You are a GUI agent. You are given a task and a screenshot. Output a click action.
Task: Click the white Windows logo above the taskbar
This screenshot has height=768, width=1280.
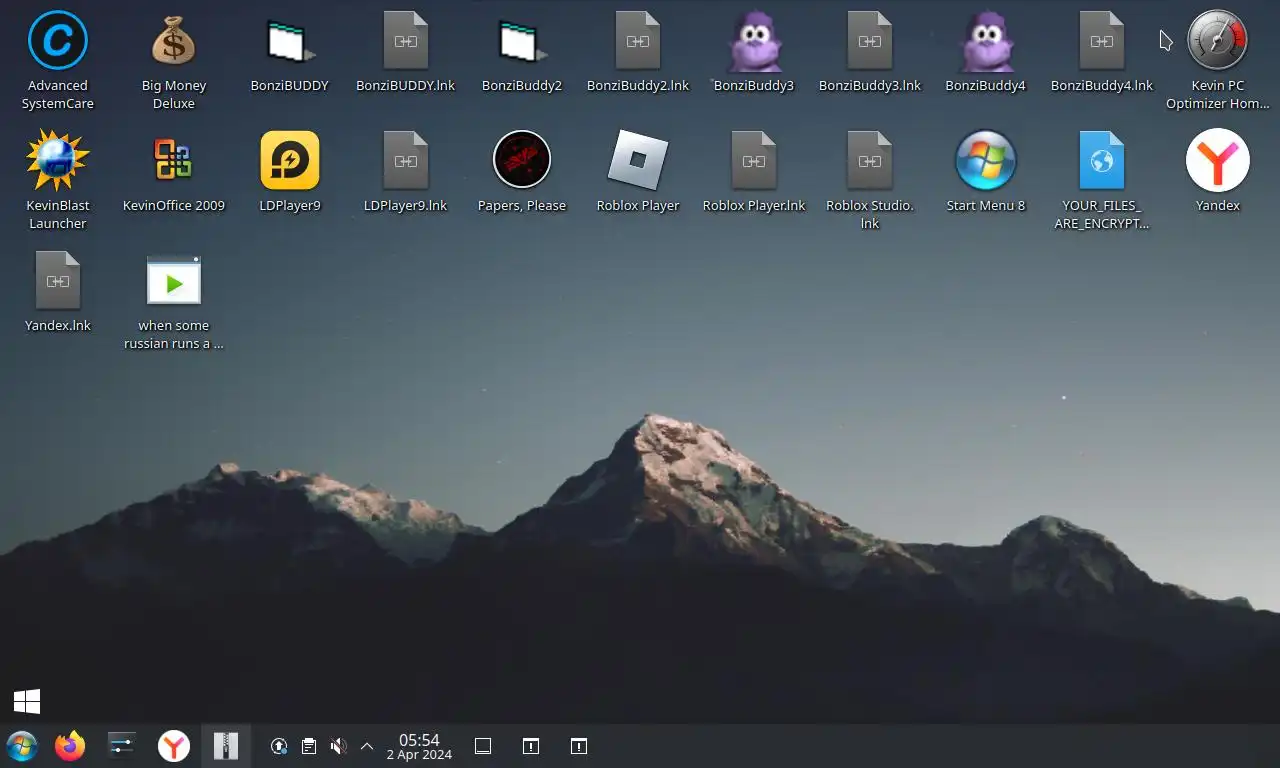tap(27, 701)
